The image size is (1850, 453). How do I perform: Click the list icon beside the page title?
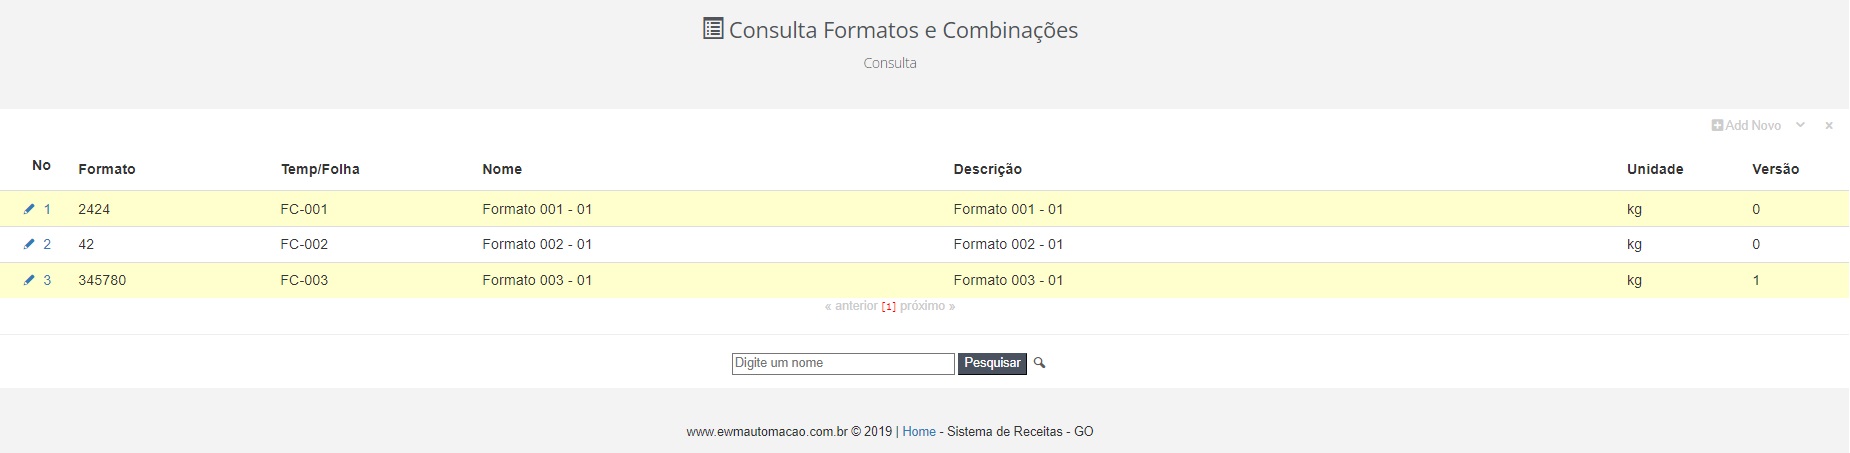point(713,29)
